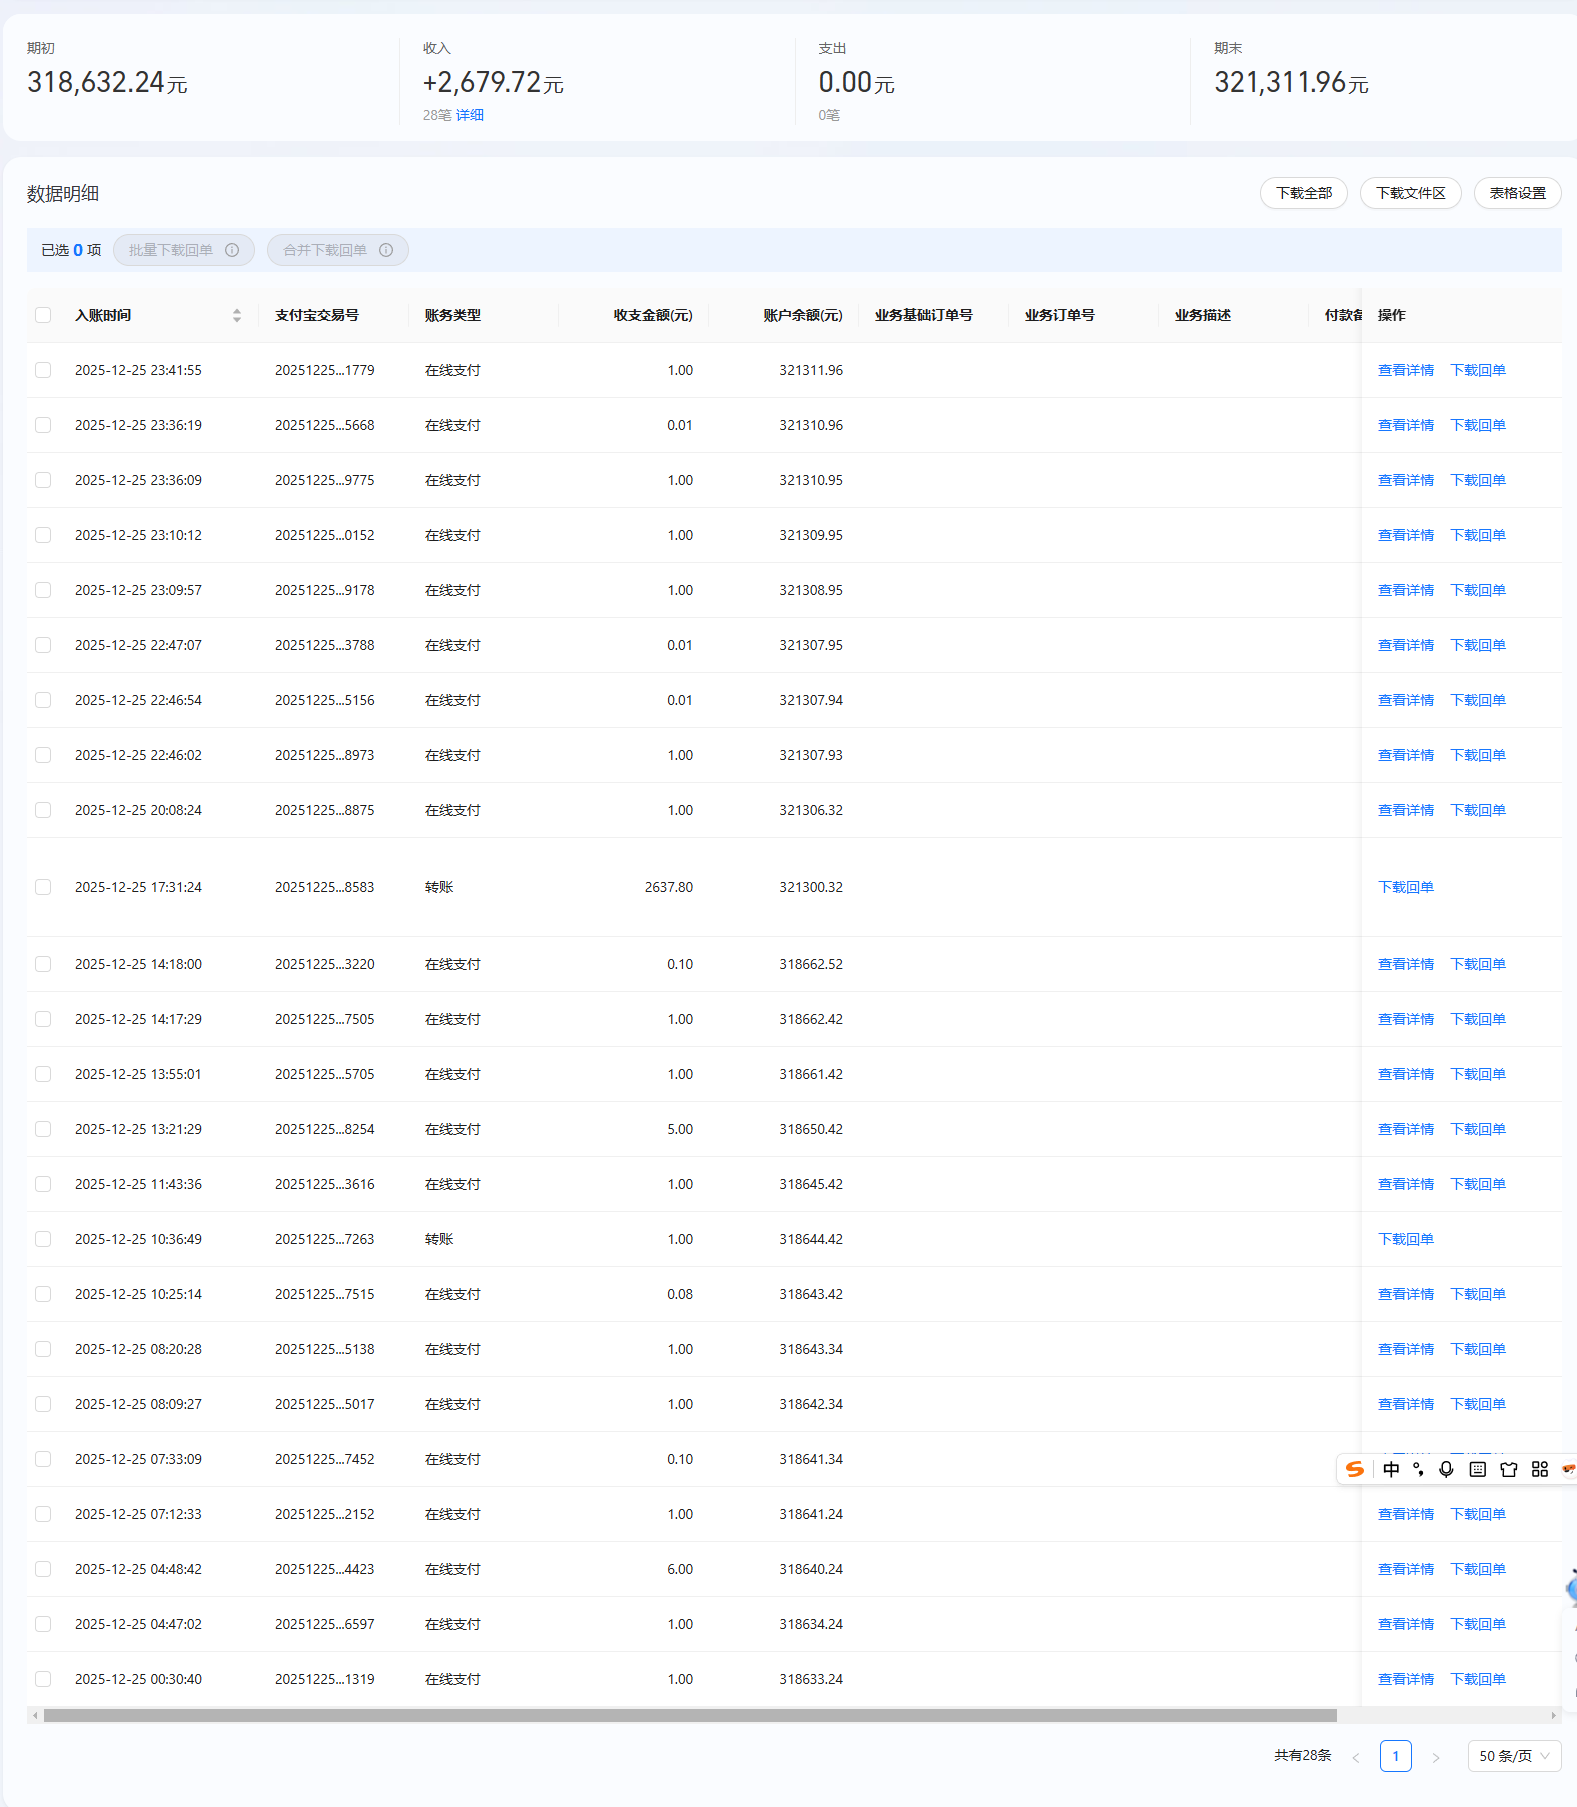Open the IME toolbox grid icon
1577x1807 pixels.
[1539, 1469]
